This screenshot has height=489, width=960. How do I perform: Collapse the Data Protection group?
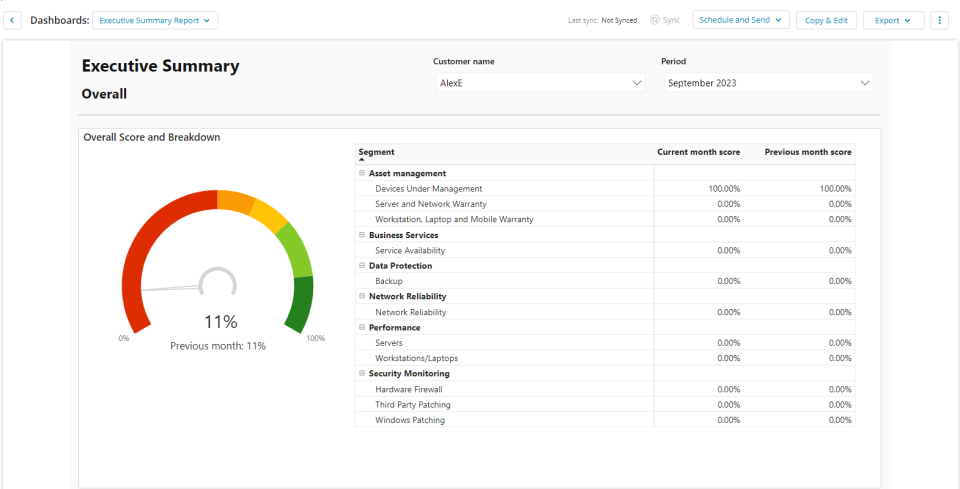pos(362,266)
